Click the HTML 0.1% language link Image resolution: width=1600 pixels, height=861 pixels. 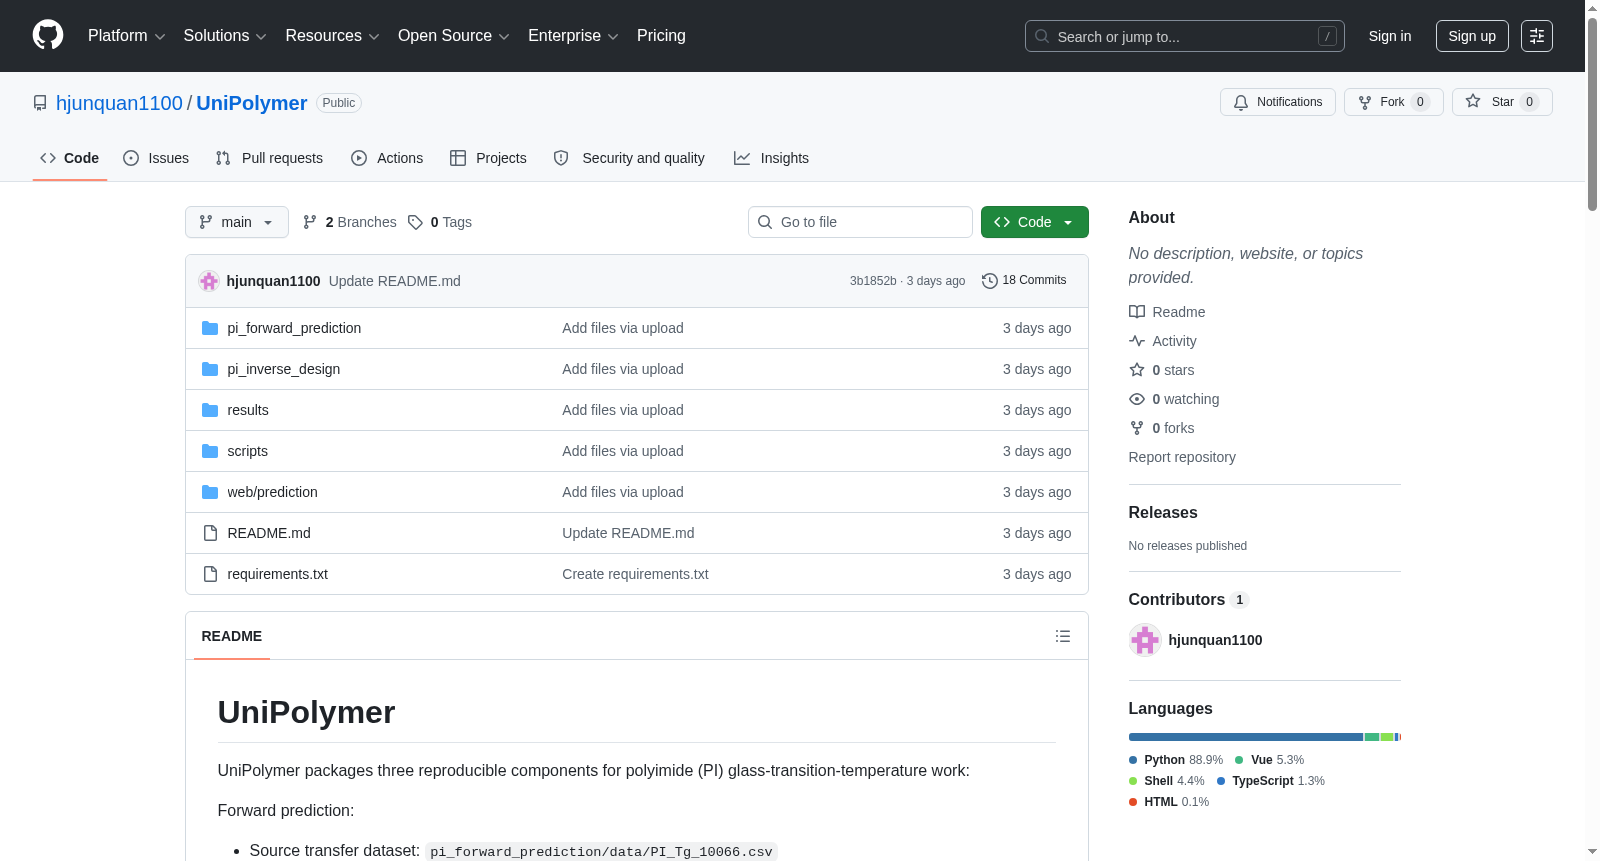(1169, 802)
